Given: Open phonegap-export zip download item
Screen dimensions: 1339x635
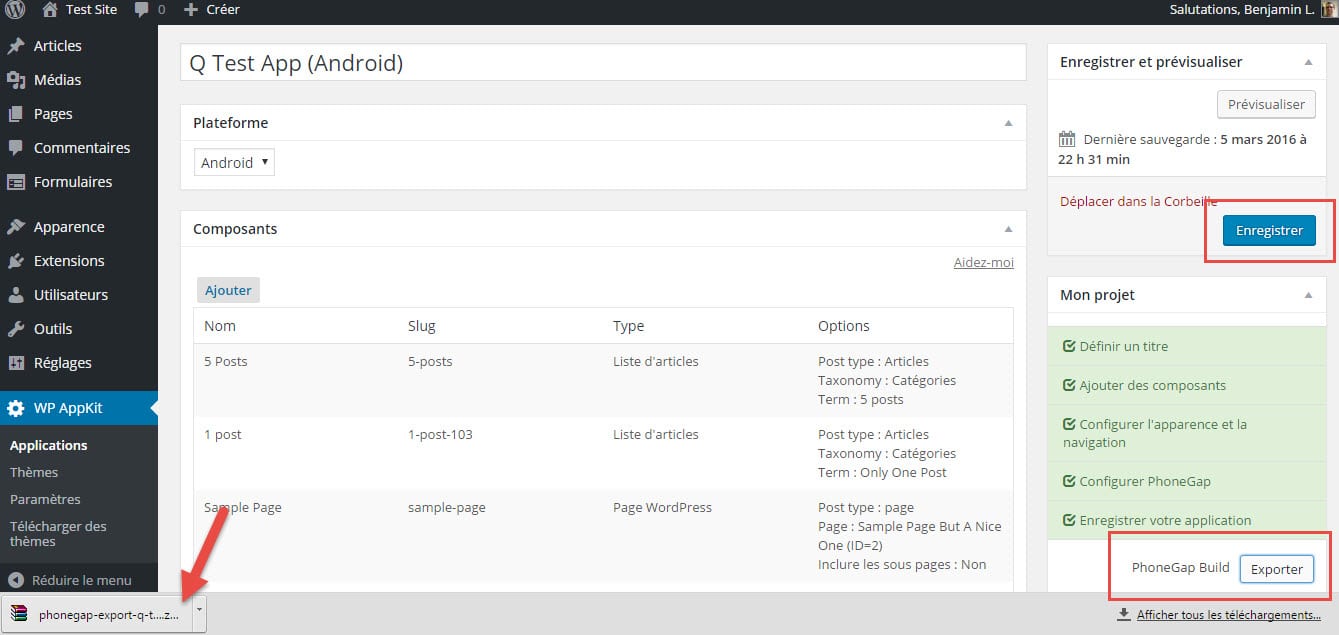Looking at the screenshot, I should 98,614.
